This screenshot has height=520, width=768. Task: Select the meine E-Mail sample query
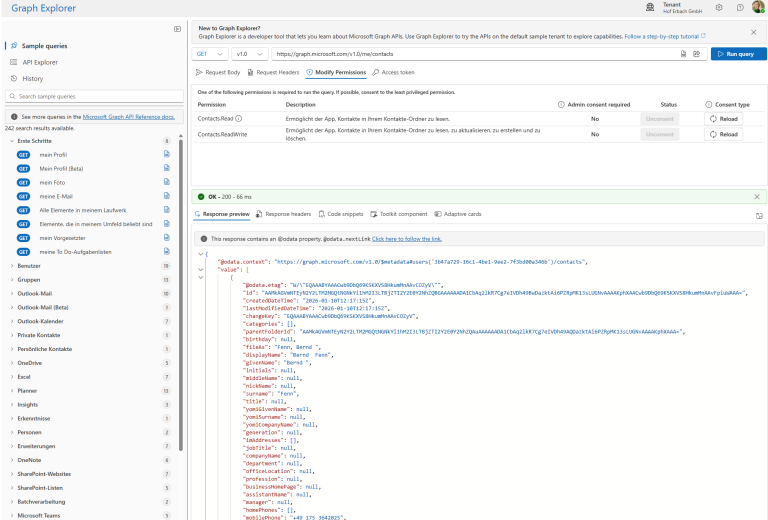[x=56, y=196]
